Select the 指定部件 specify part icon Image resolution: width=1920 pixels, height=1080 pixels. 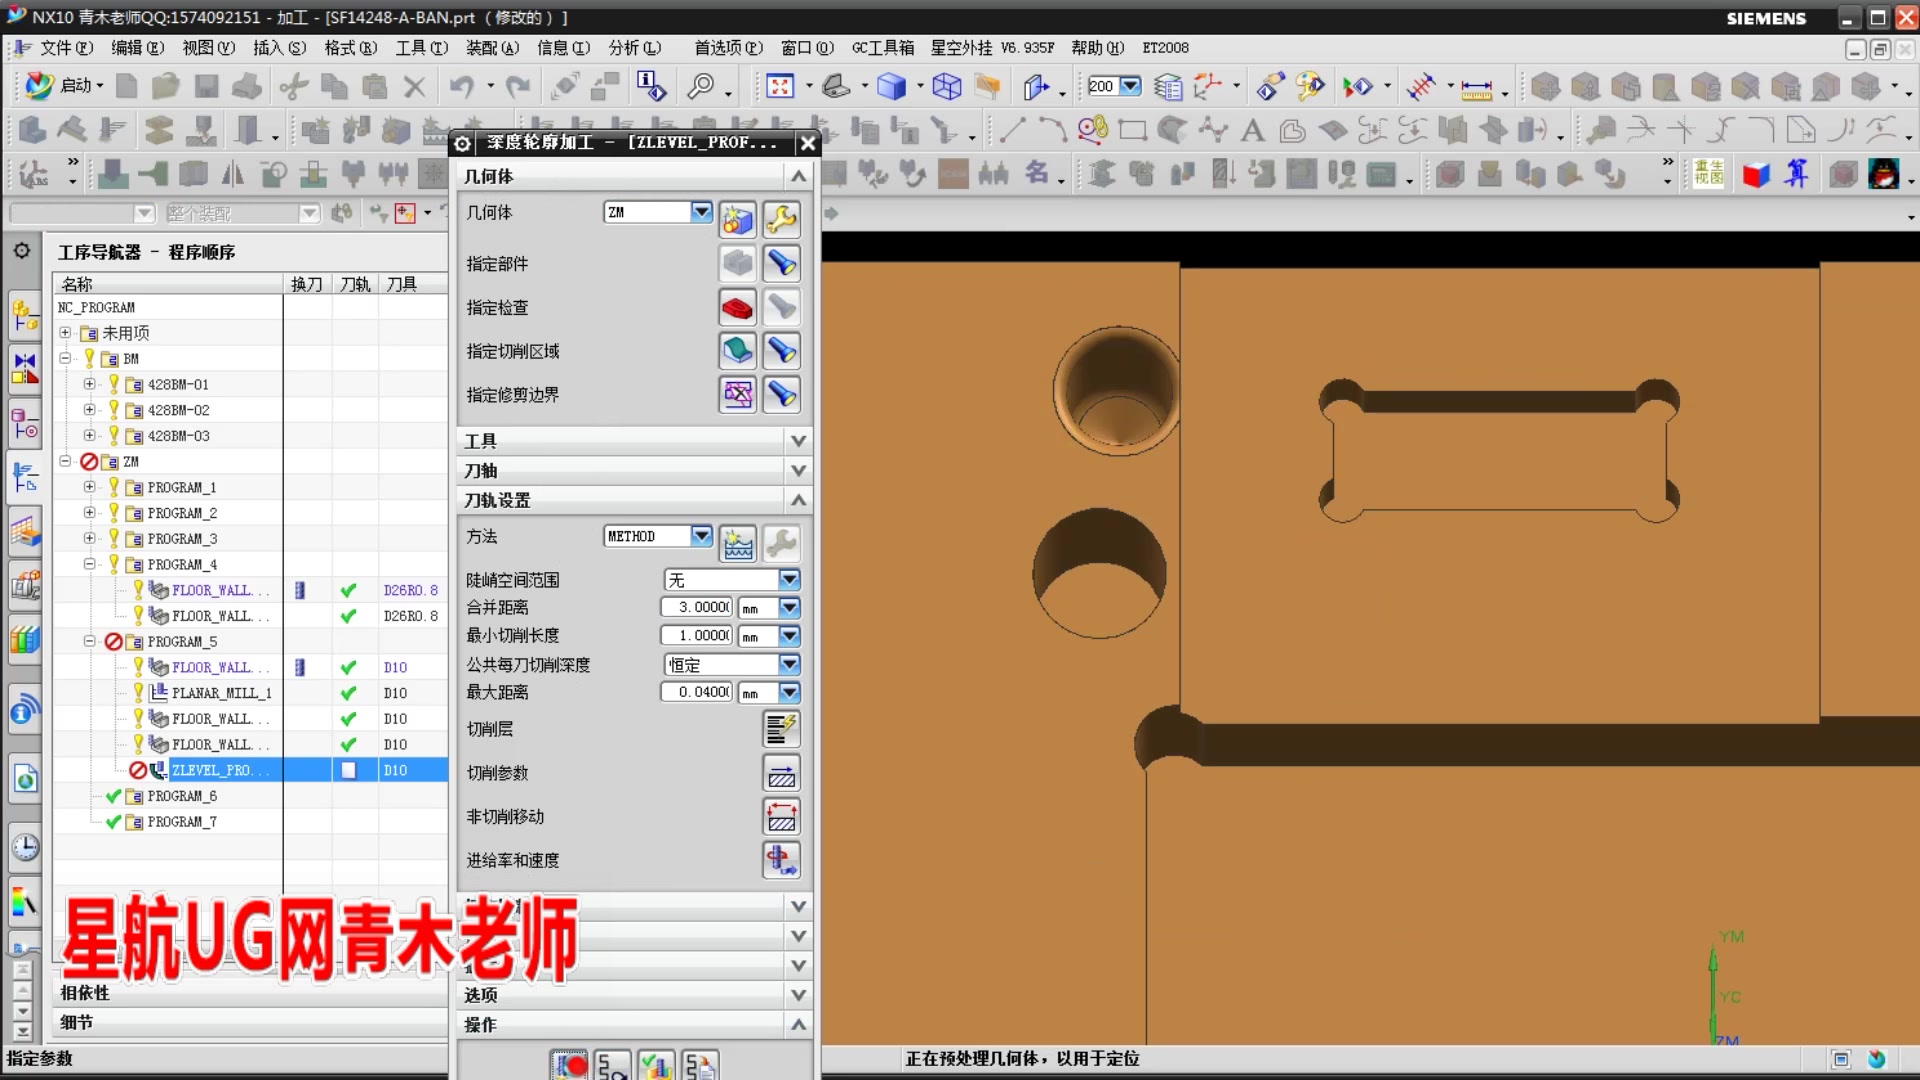point(737,263)
